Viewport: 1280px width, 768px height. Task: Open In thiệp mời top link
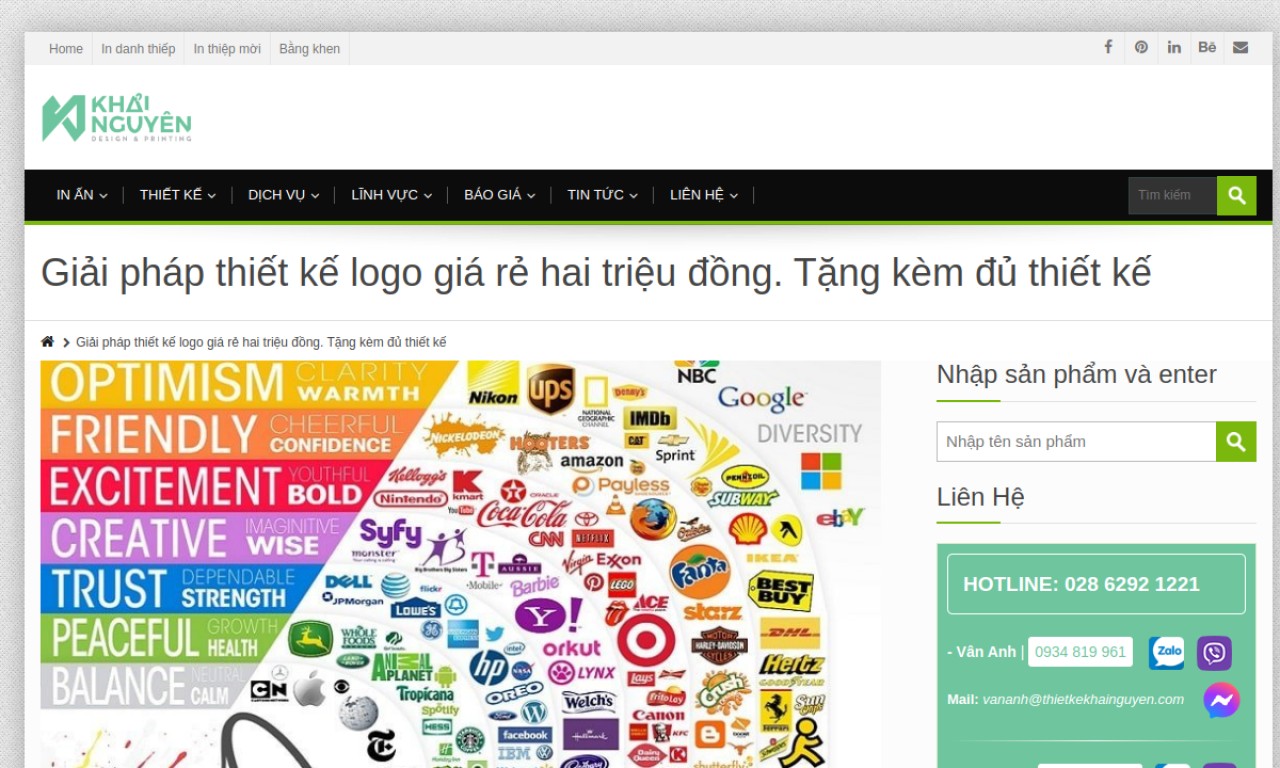pyautogui.click(x=227, y=49)
